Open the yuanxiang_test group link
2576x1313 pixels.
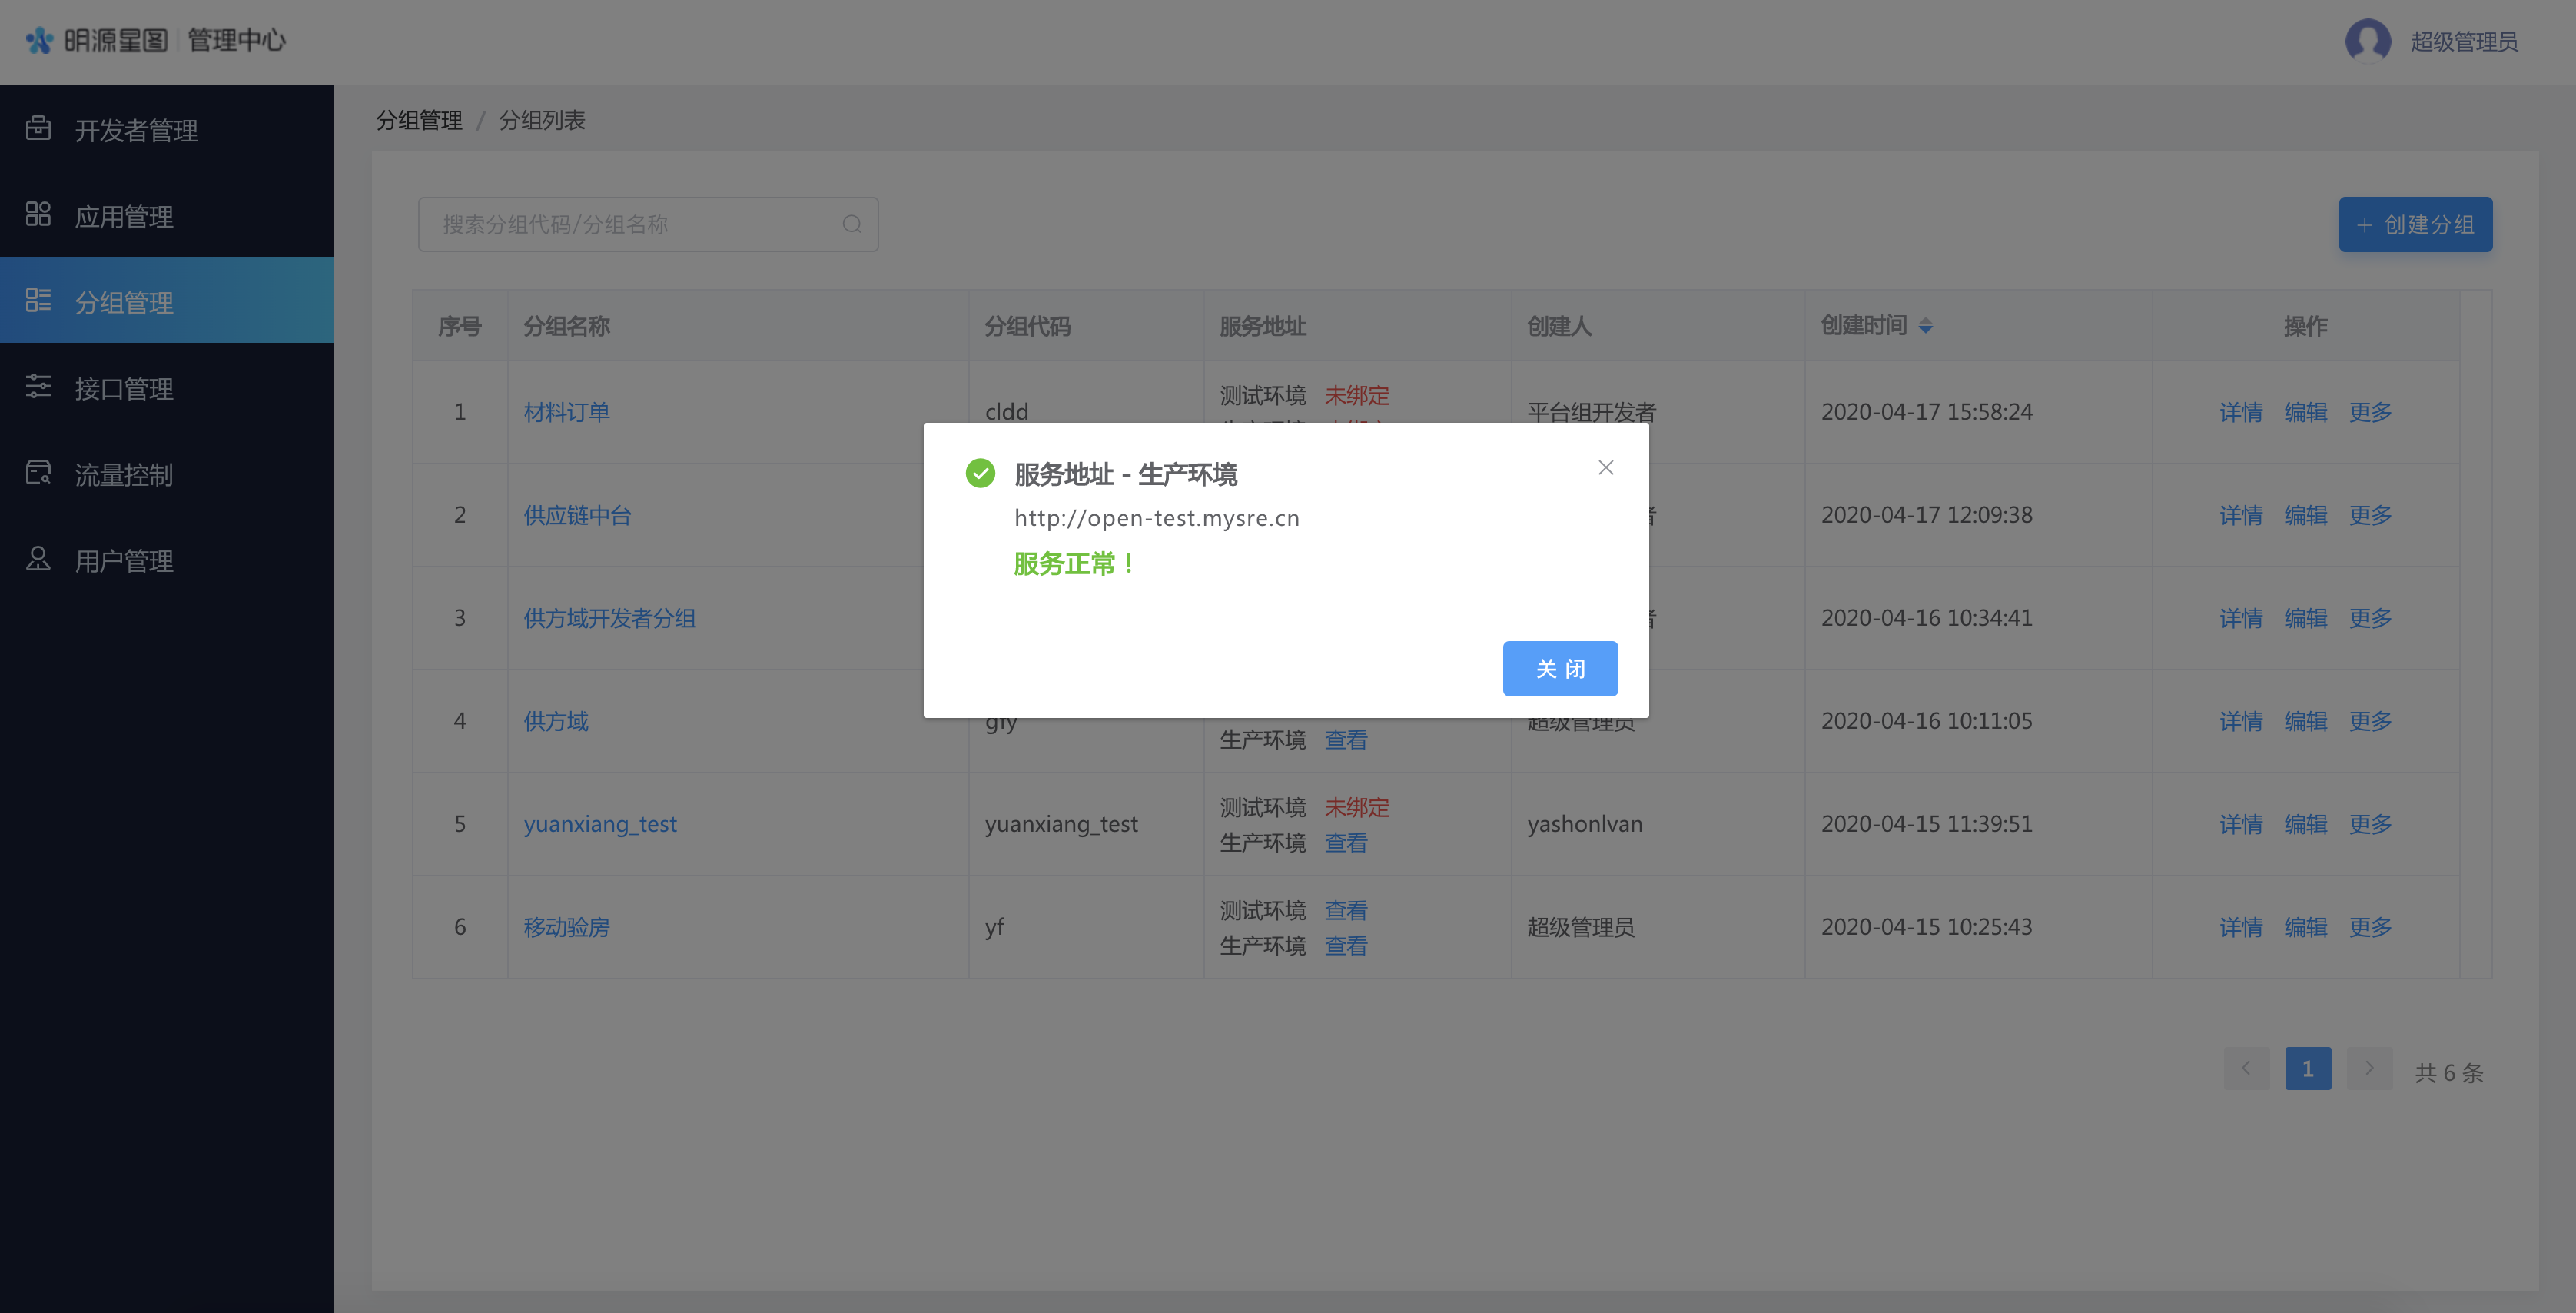(x=600, y=824)
